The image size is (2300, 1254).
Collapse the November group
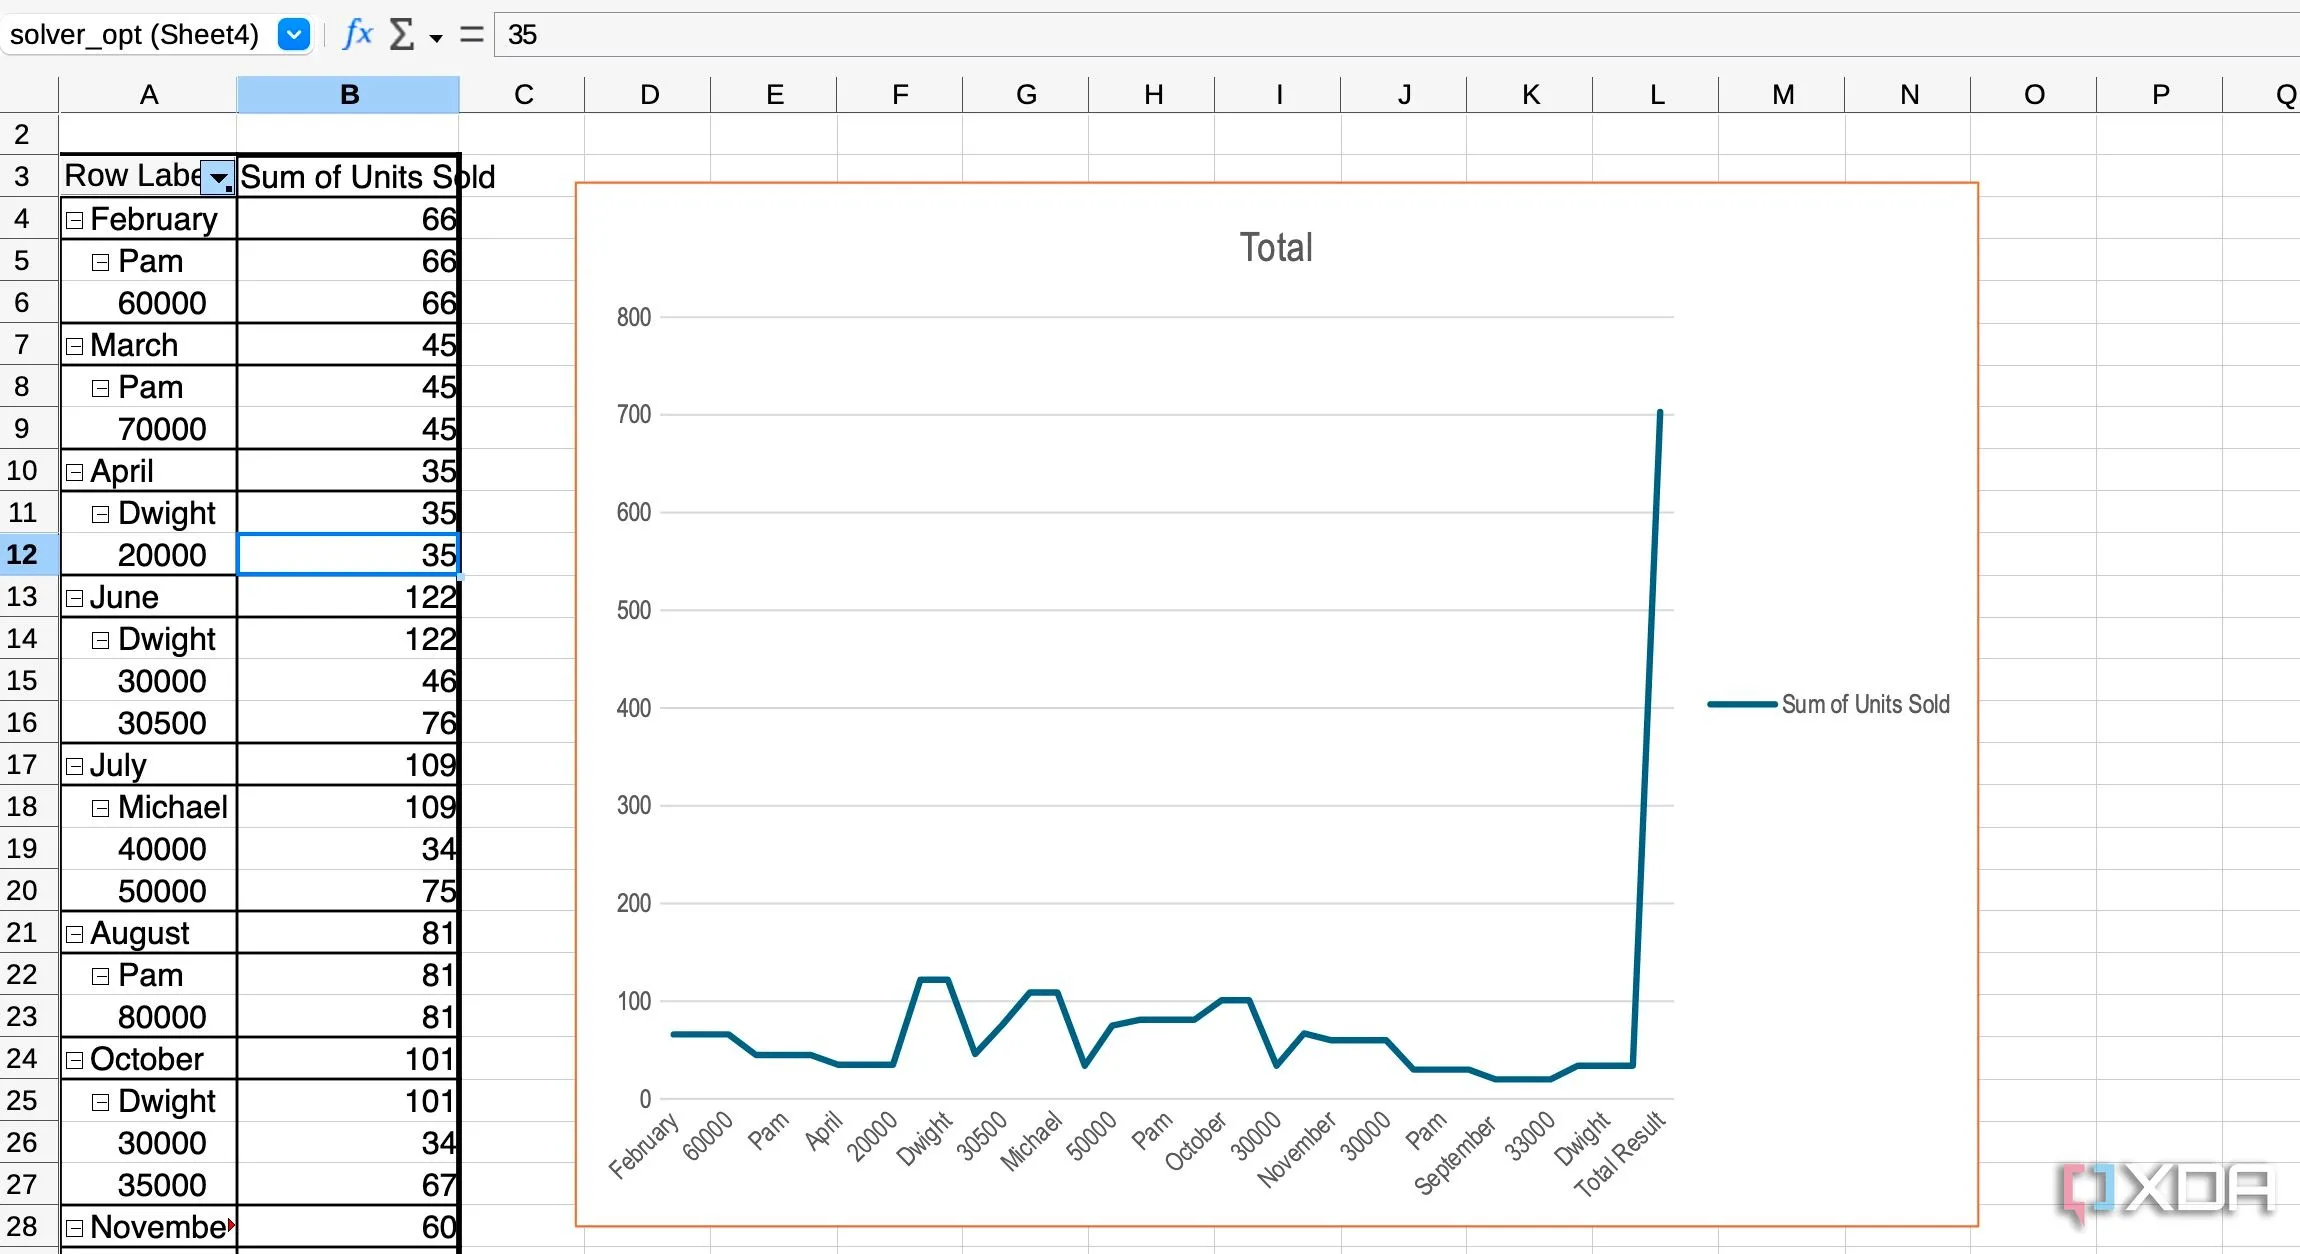74,1228
